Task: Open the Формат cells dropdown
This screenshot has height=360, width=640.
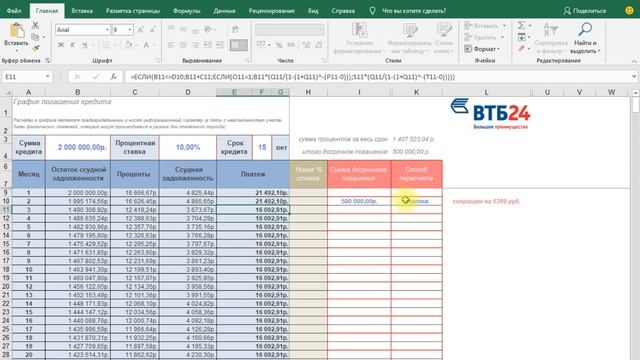Action: pos(482,49)
